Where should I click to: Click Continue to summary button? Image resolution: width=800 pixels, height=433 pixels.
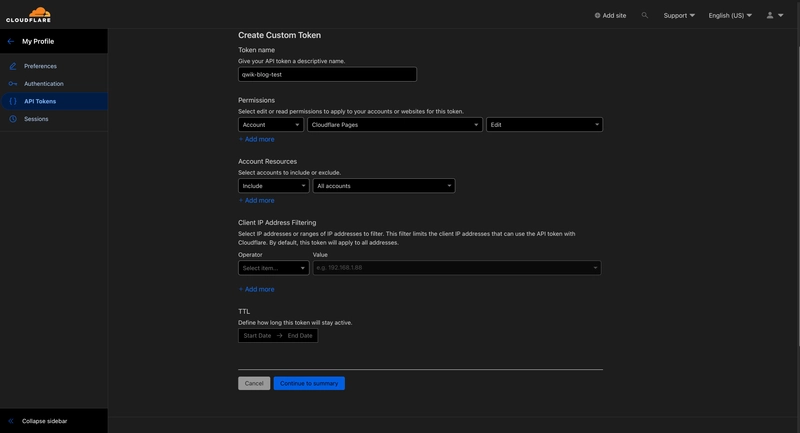[309, 383]
